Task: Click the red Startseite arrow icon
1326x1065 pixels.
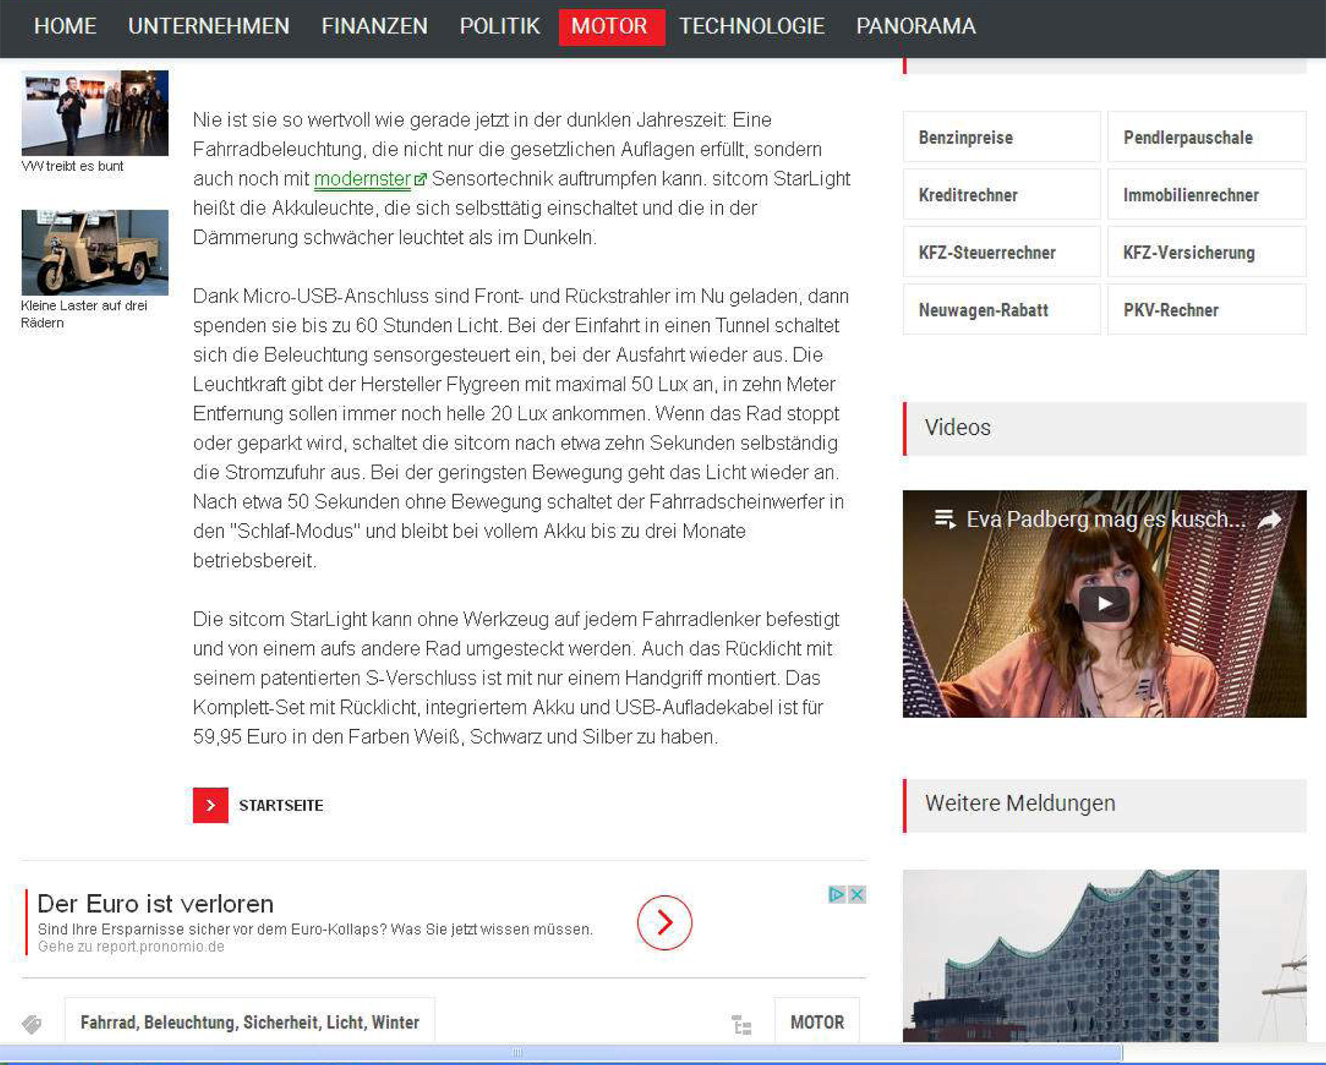Action: pos(210,805)
